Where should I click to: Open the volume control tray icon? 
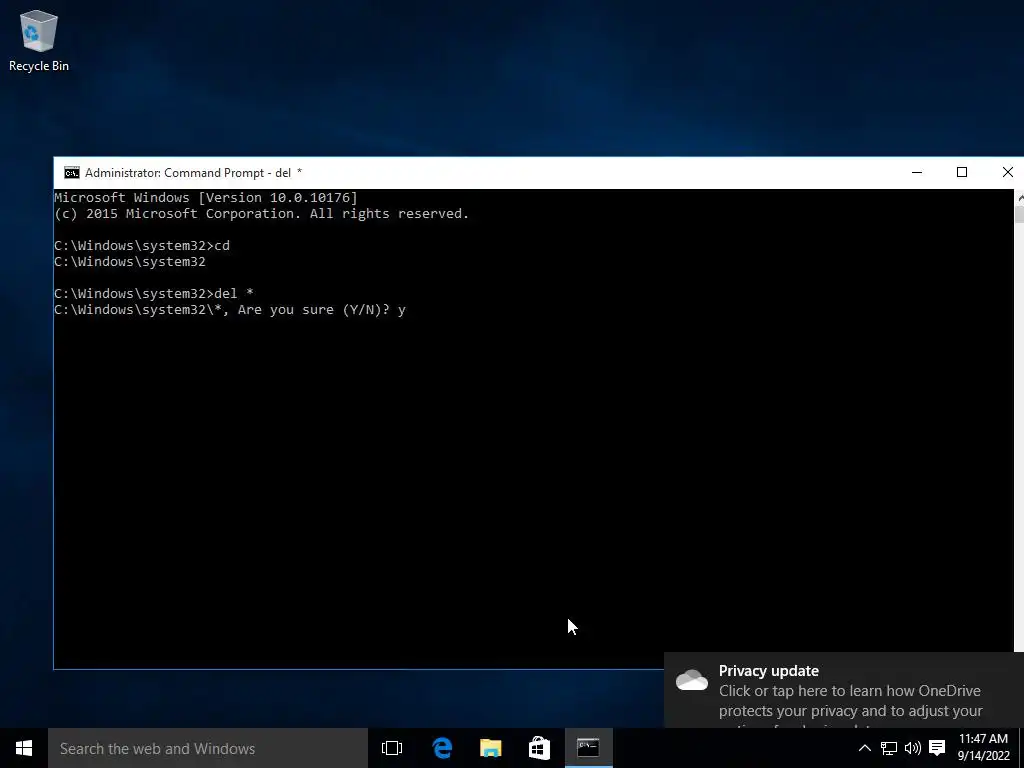click(912, 748)
